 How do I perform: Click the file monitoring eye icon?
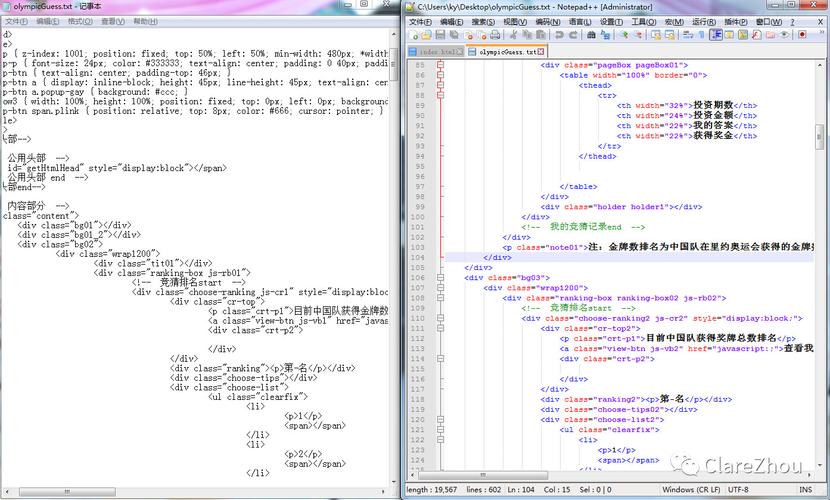(x=784, y=35)
